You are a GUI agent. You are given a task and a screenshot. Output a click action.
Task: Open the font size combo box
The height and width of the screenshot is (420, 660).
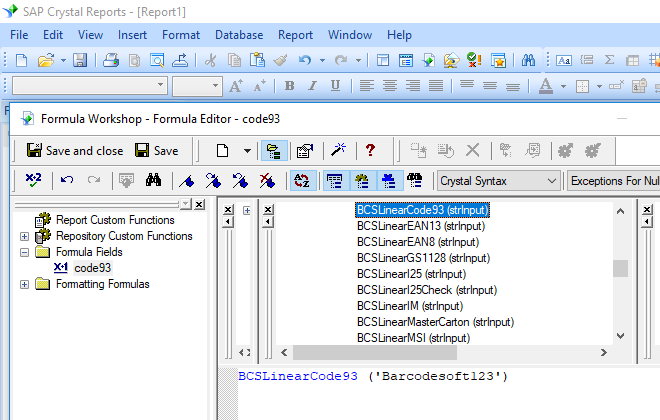(x=197, y=85)
